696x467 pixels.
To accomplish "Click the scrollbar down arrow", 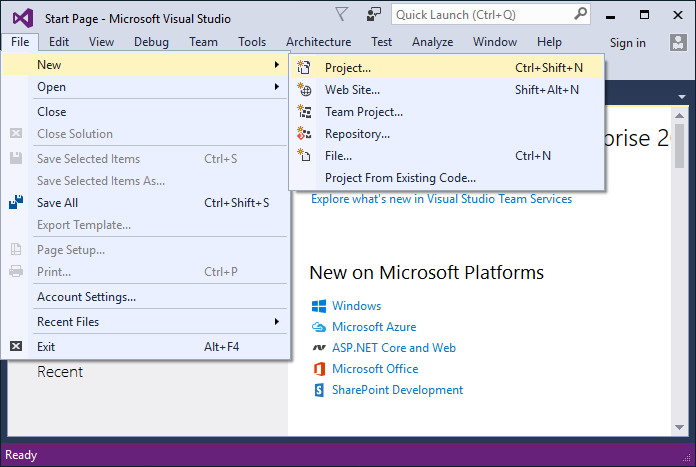I will click(679, 427).
